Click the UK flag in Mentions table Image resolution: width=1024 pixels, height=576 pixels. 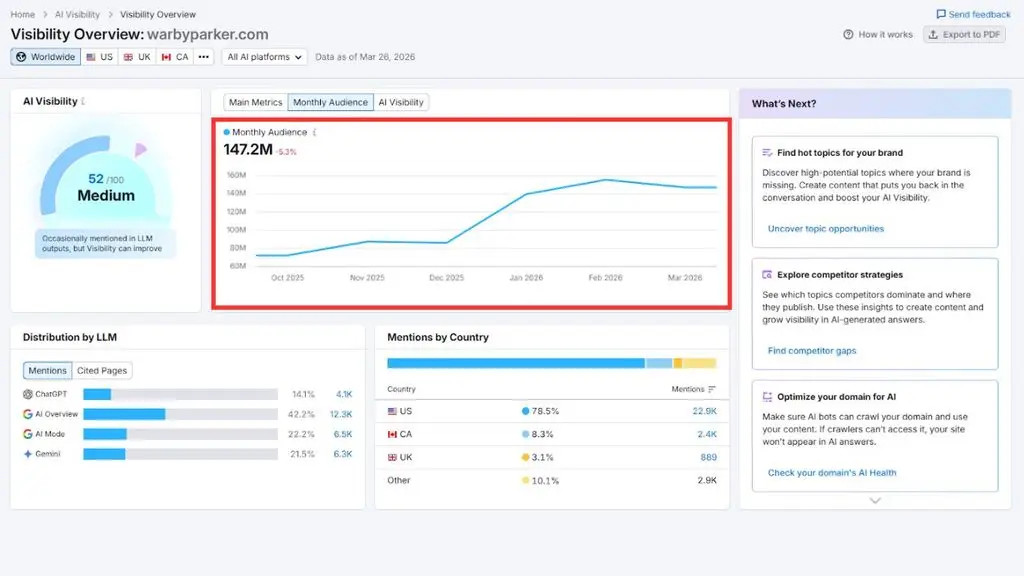click(x=392, y=457)
